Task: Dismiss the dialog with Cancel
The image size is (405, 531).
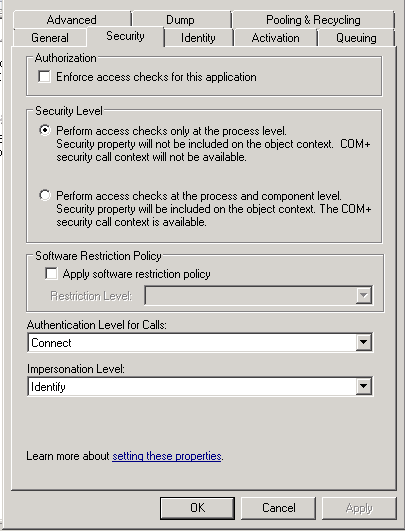Action: (x=278, y=508)
